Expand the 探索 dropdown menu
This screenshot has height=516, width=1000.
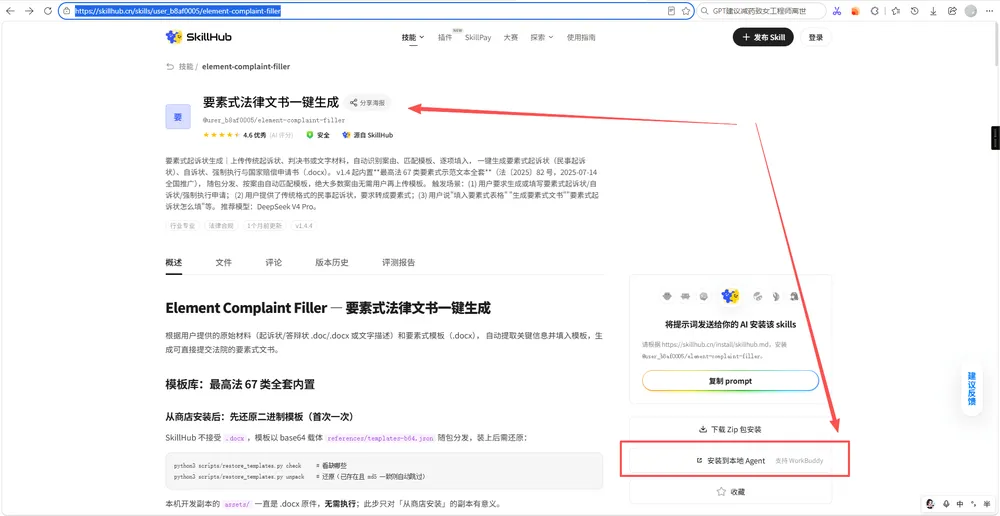coord(541,38)
